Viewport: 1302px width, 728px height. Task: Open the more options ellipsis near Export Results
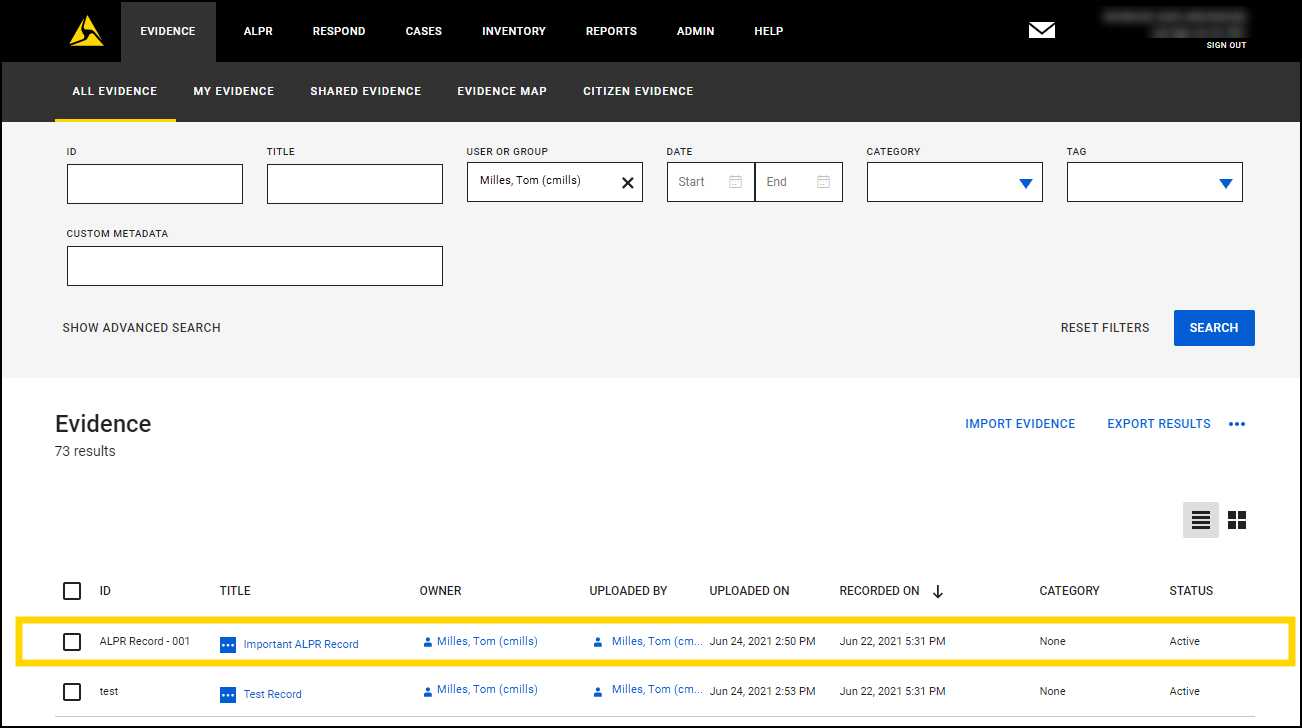tap(1237, 423)
